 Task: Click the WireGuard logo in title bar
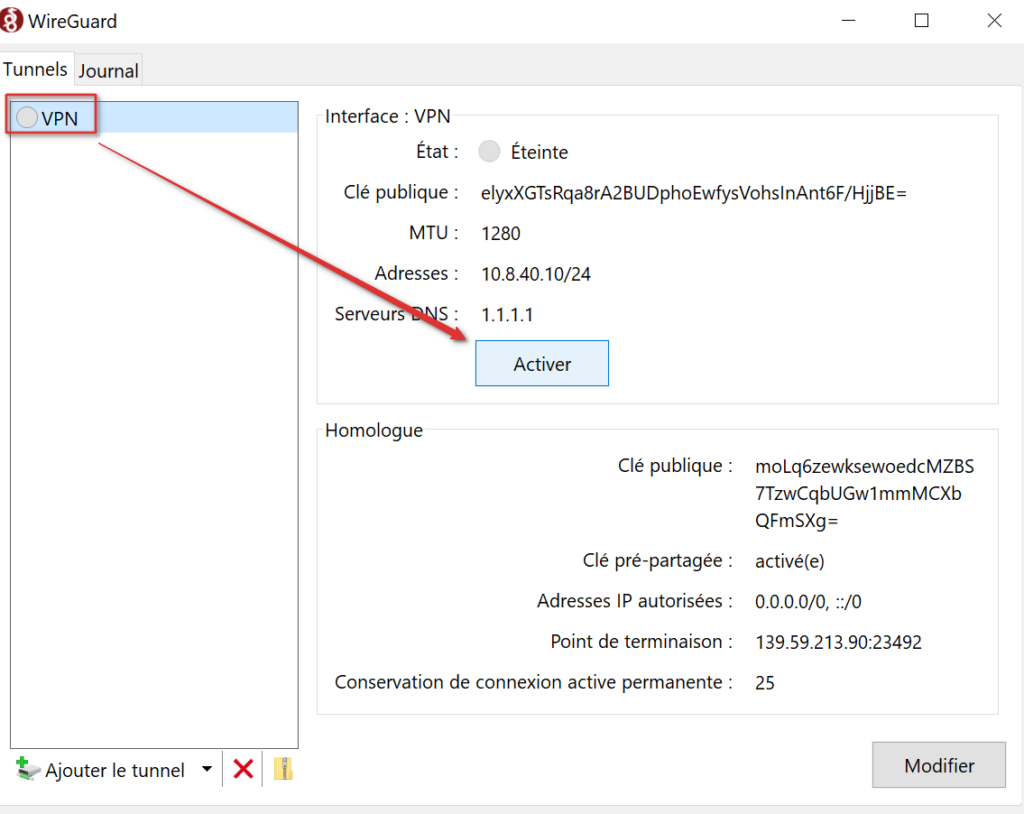coord(13,20)
